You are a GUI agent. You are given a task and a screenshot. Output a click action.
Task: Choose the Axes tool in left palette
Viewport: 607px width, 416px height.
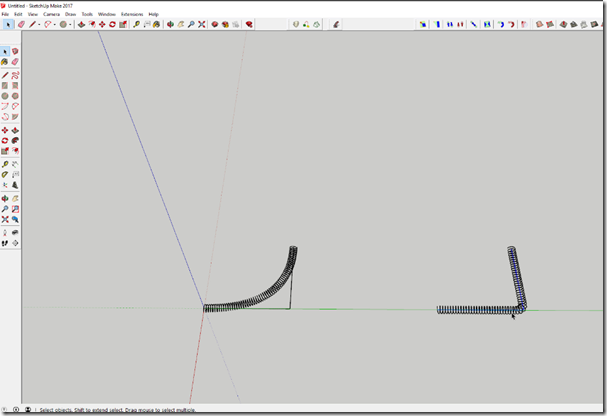[5, 185]
